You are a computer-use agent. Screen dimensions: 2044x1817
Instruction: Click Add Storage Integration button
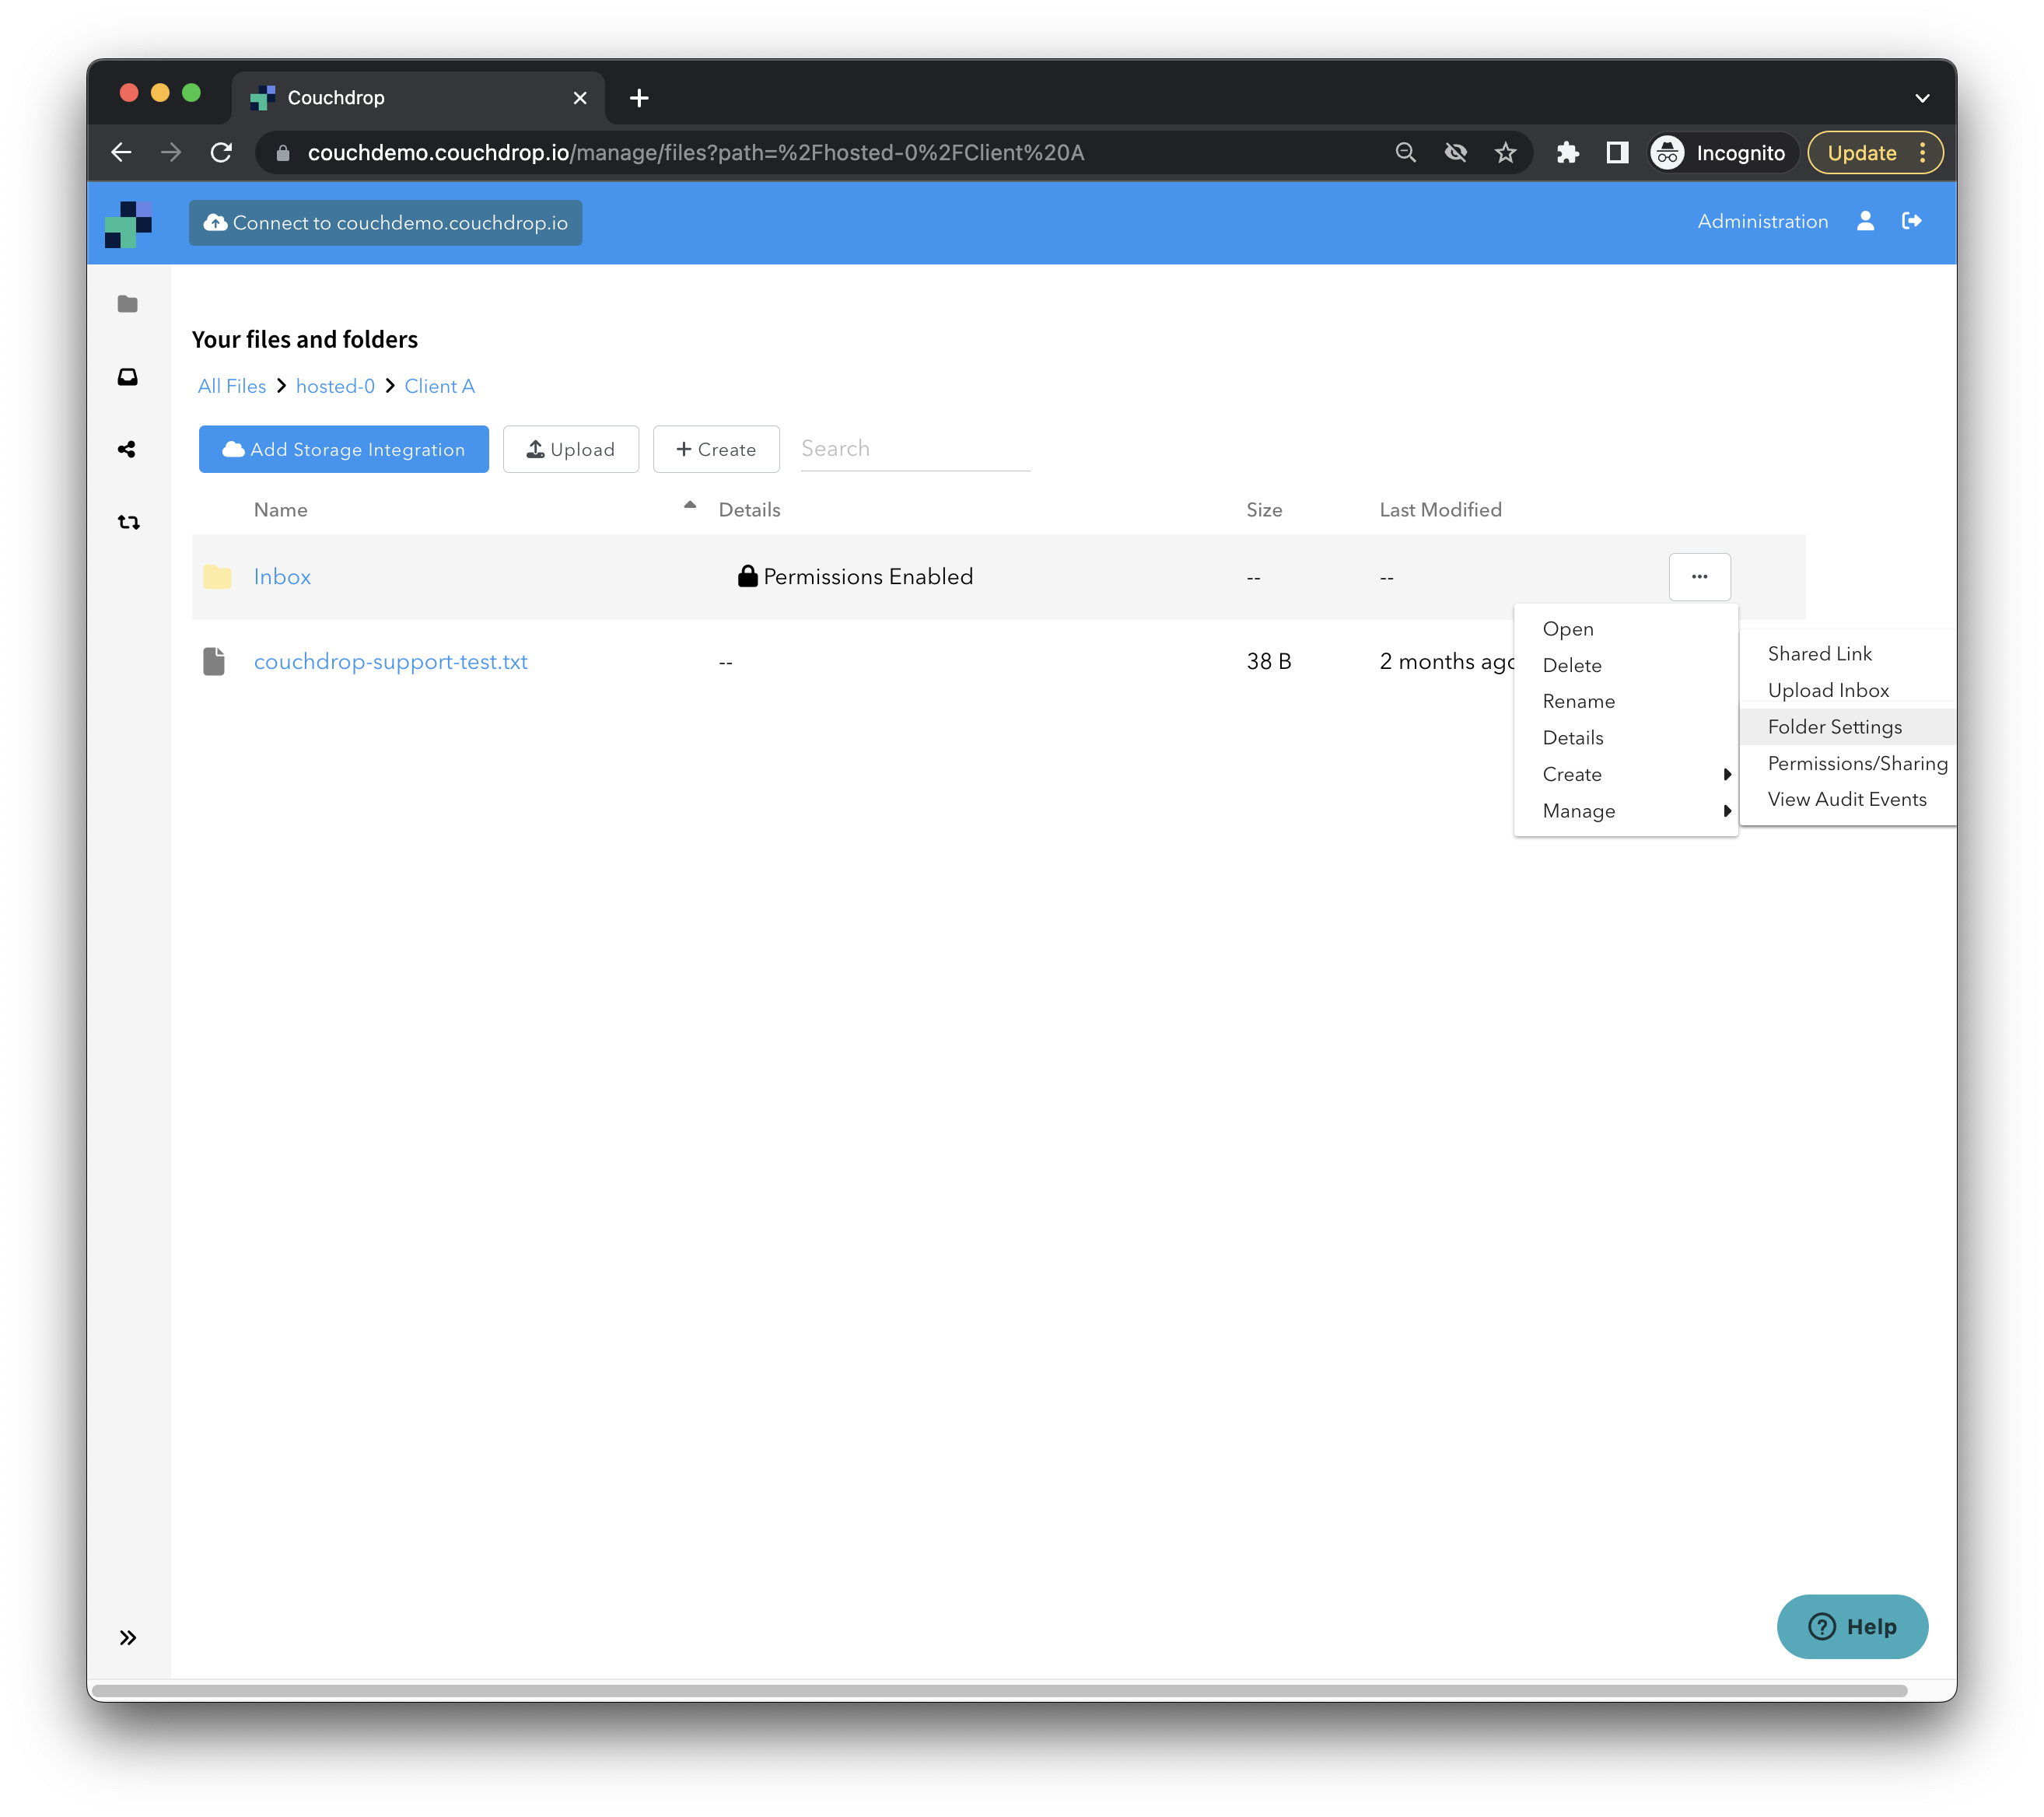click(x=343, y=449)
